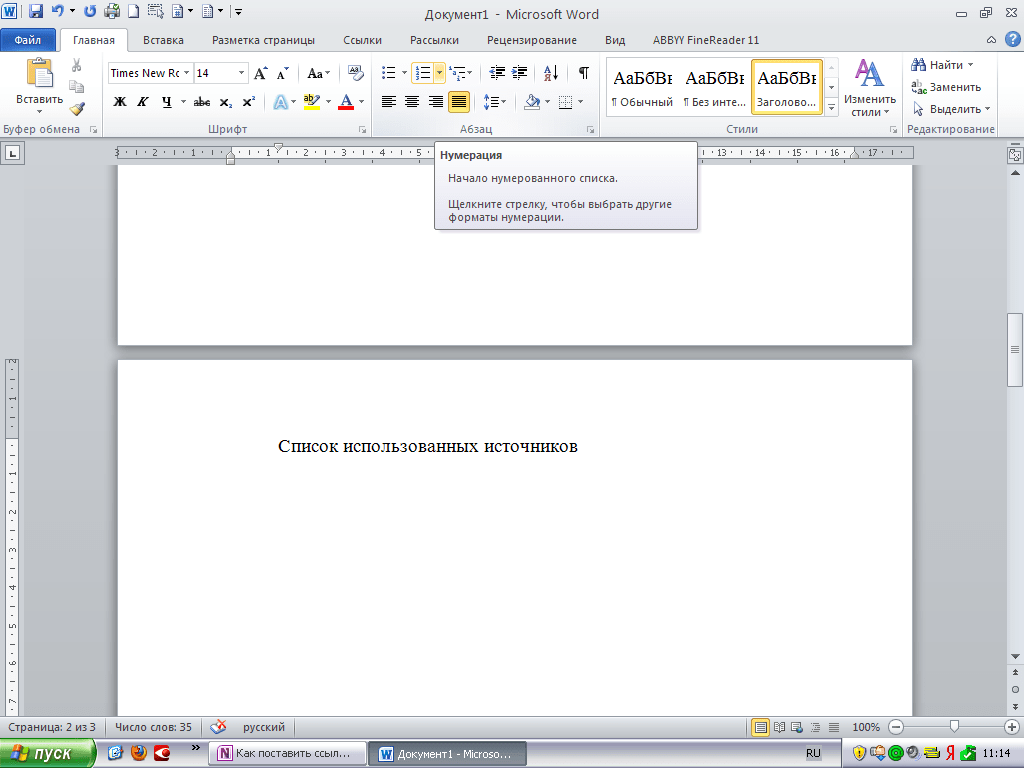The image size is (1024, 768).
Task: Click the red font color swatch
Action: pos(346,102)
